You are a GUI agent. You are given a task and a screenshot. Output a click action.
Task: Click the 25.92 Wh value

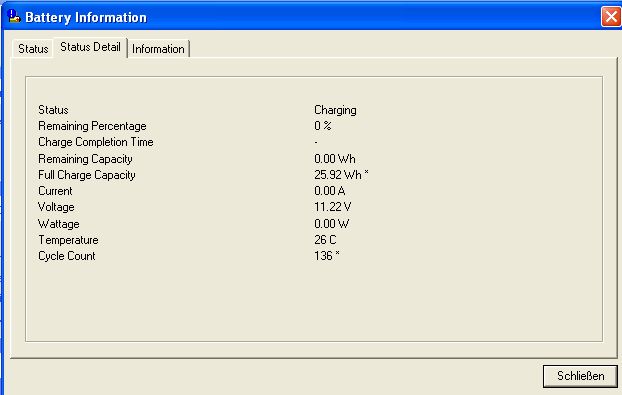click(341, 174)
